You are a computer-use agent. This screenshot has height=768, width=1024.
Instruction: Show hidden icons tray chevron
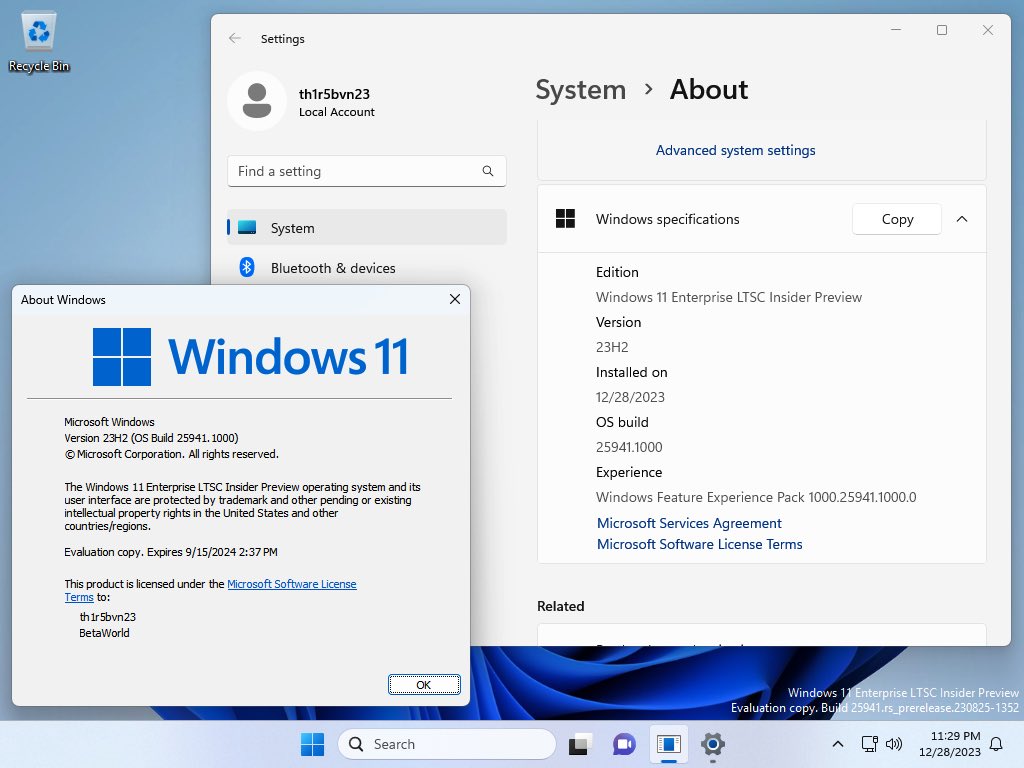coord(838,744)
